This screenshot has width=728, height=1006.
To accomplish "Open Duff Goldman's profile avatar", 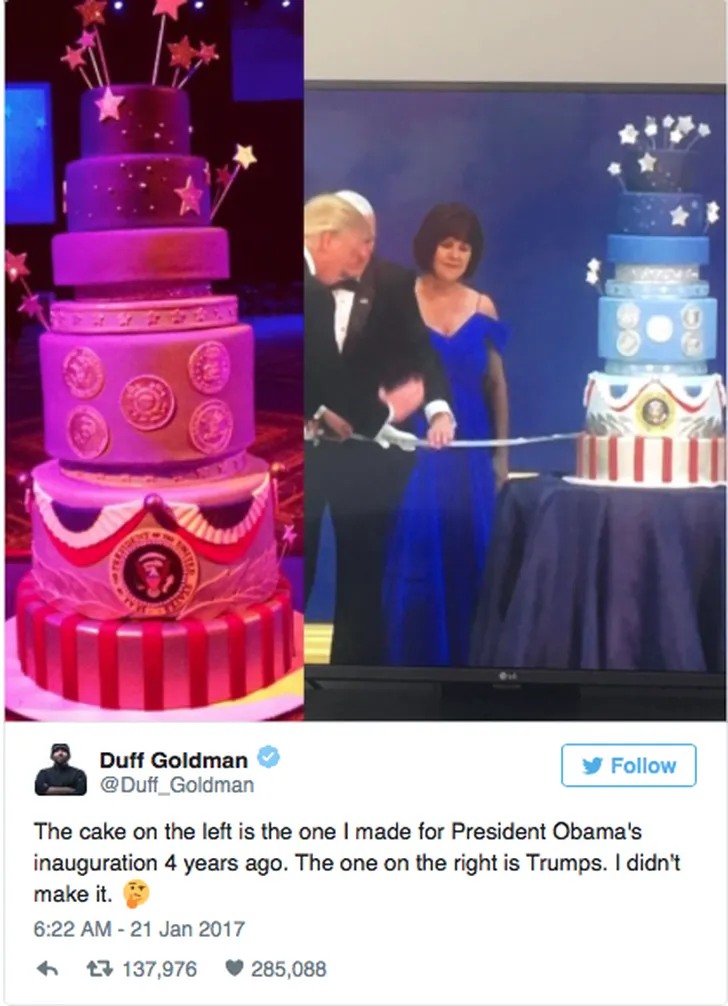I will coord(60,770).
